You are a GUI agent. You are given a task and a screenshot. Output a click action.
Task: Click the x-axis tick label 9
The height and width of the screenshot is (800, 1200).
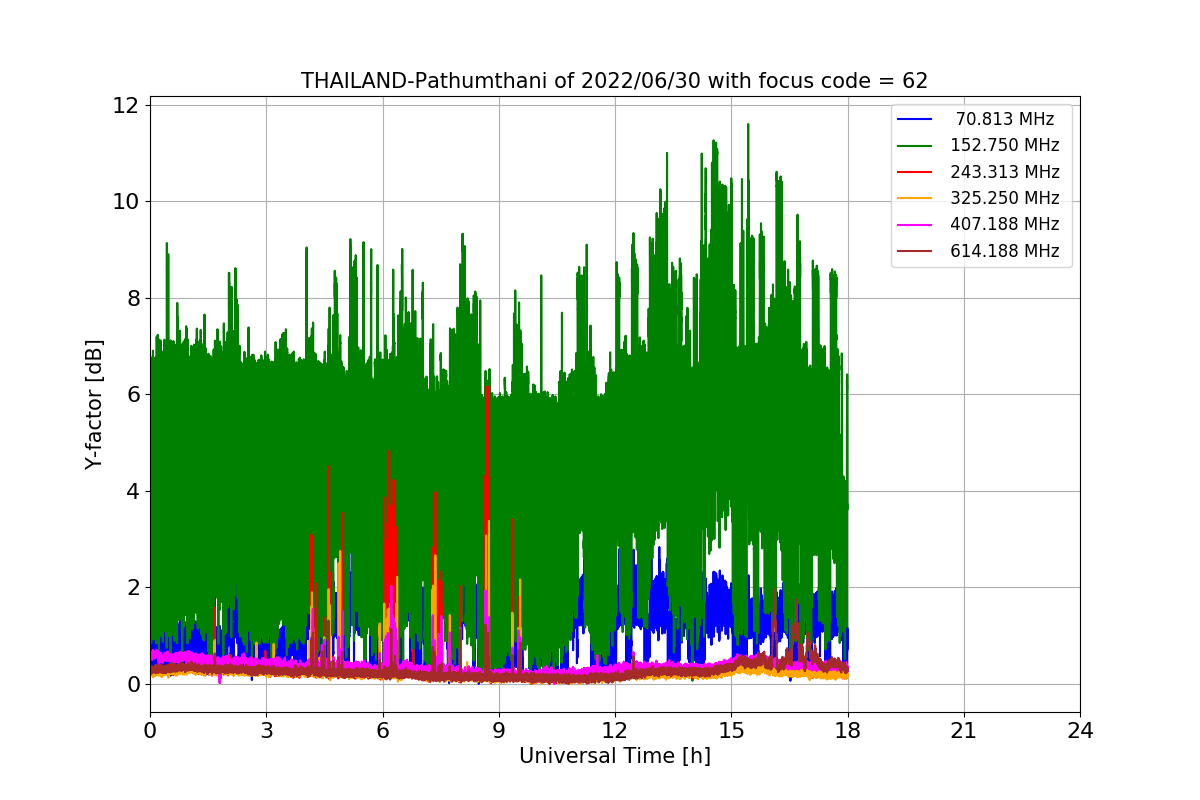[x=499, y=731]
